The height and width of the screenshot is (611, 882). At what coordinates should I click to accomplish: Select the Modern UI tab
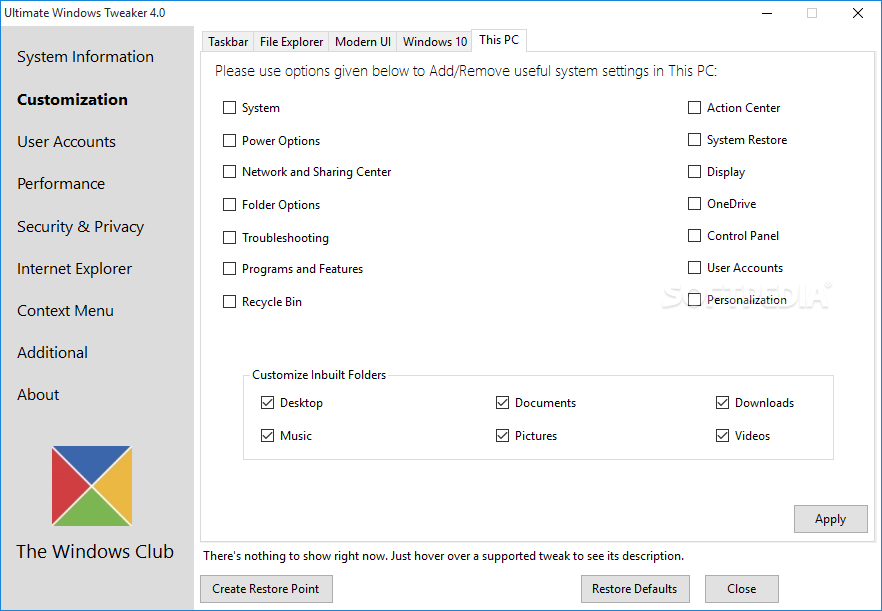363,42
